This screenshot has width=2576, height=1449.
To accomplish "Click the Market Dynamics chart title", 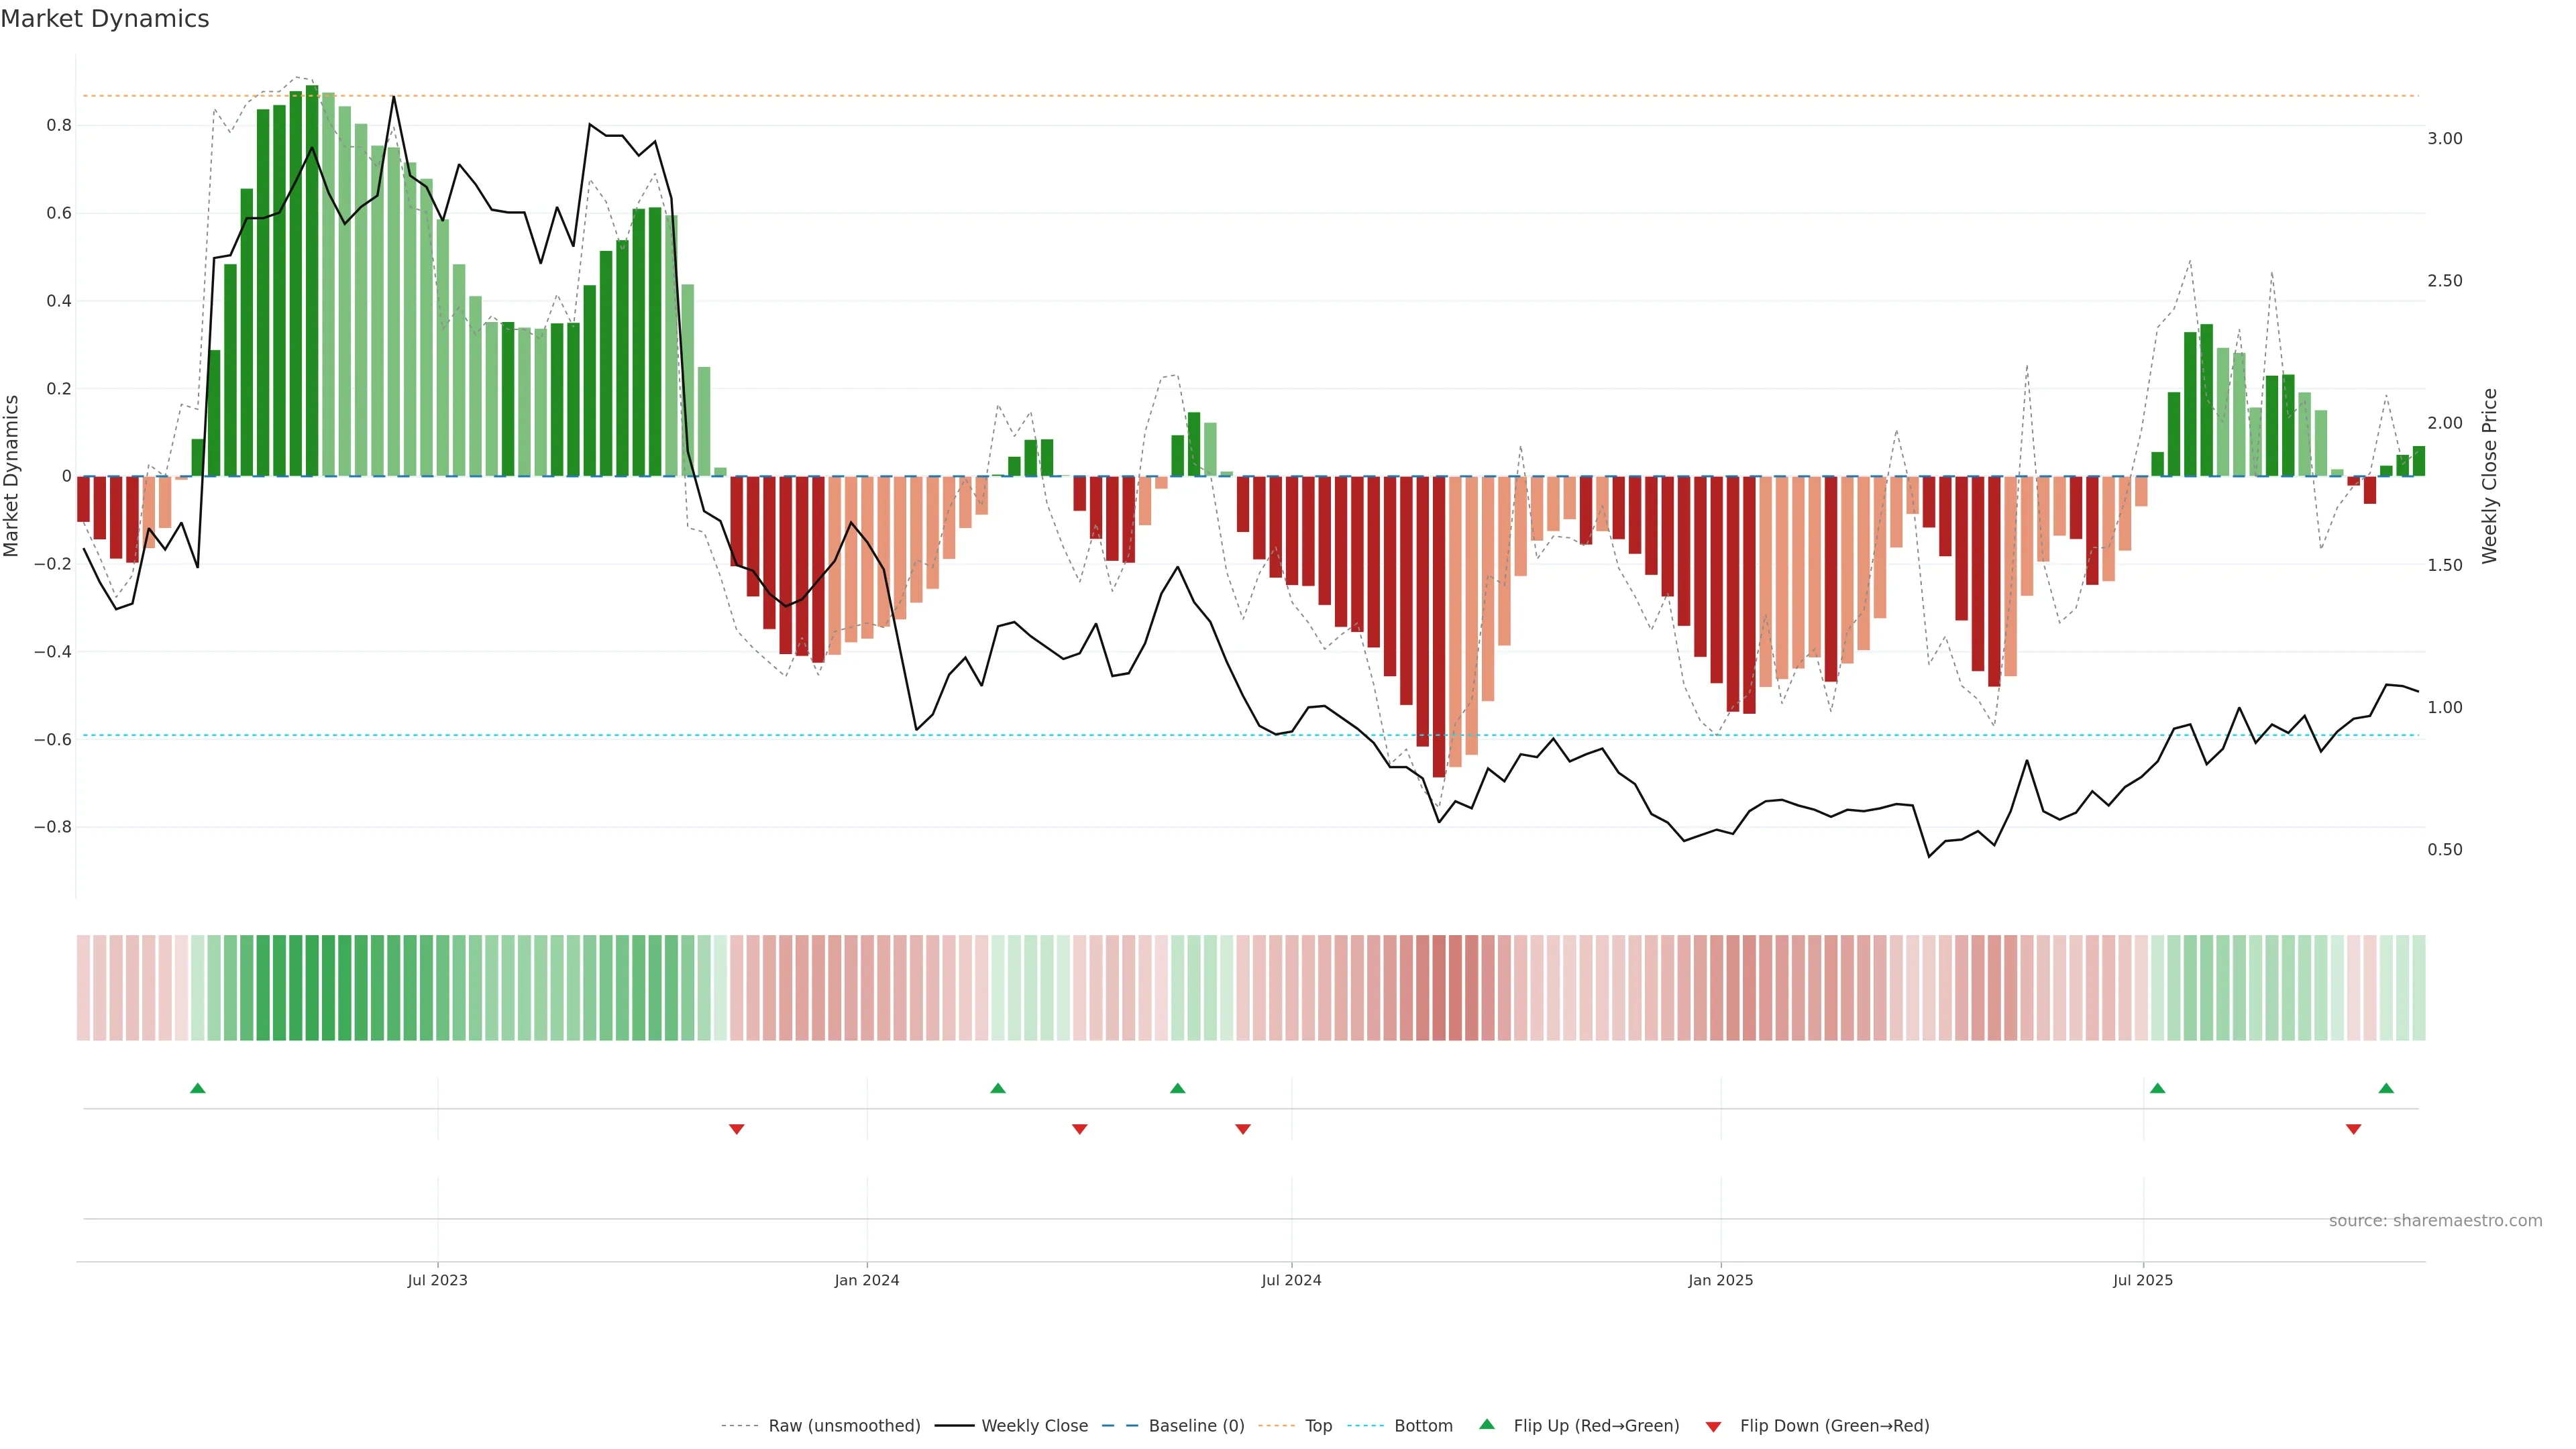I will [105, 19].
